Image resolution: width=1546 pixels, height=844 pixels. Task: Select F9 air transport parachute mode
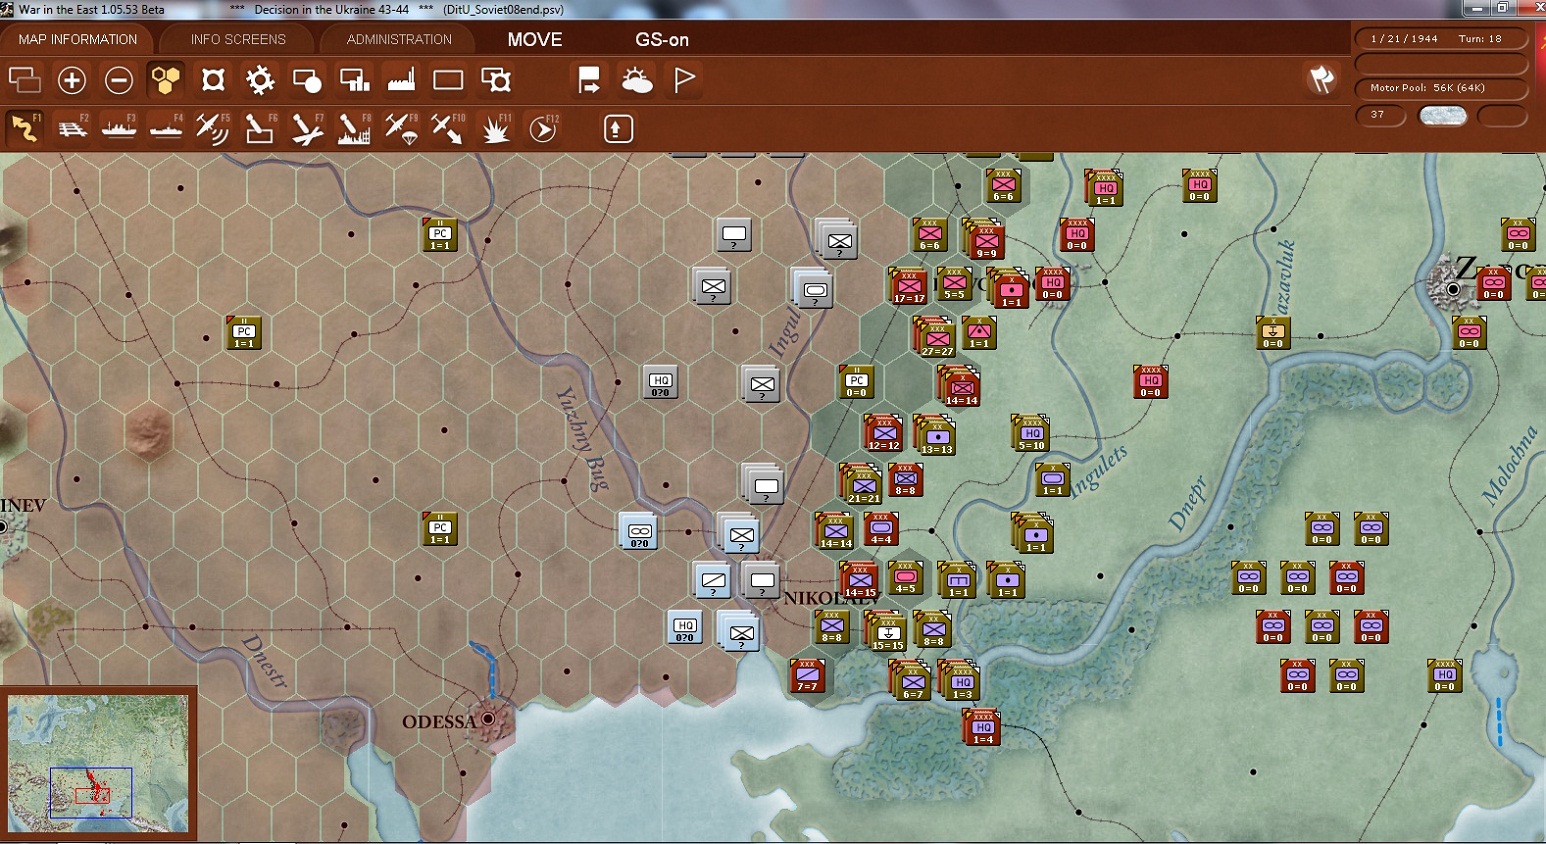pos(401,128)
